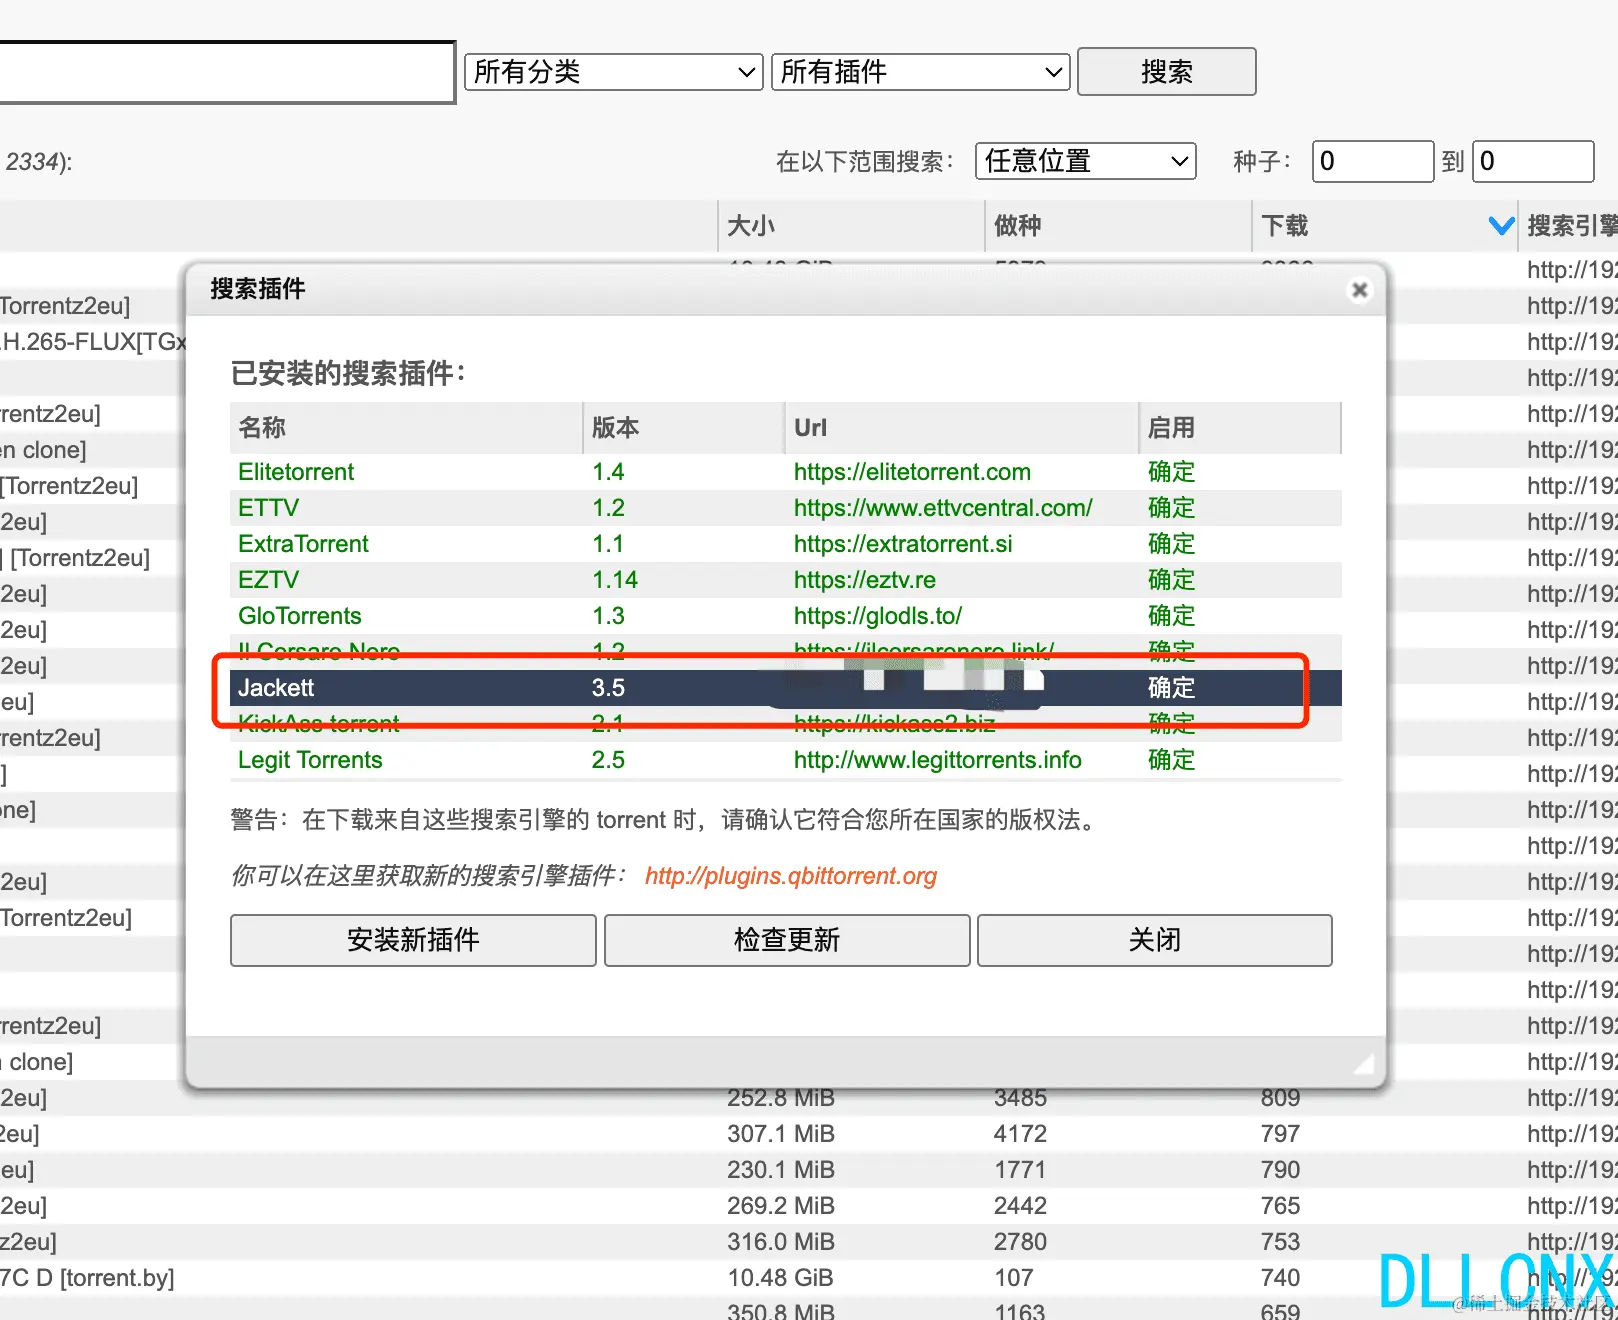Sort results by the 大小 column

851,226
